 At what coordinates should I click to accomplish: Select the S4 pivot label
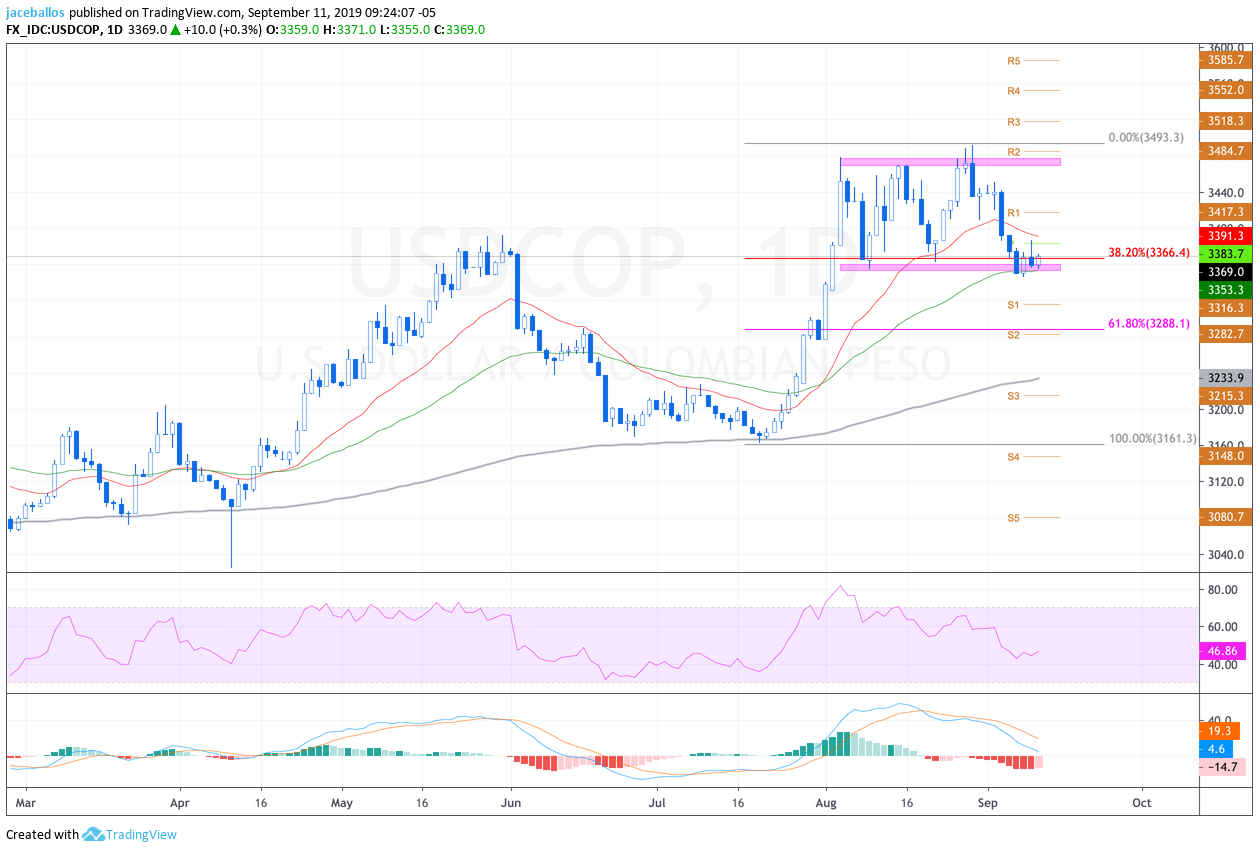pos(1014,457)
